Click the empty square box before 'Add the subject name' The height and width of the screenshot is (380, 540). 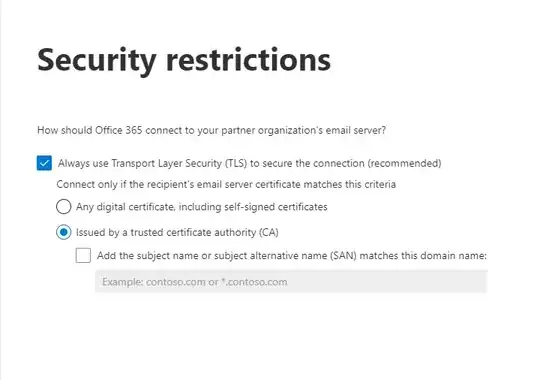coord(83,255)
